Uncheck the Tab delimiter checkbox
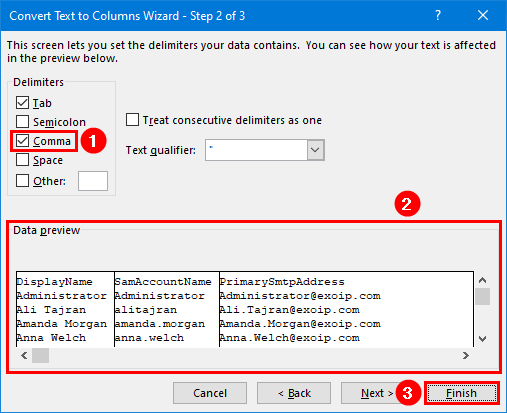 (22, 103)
